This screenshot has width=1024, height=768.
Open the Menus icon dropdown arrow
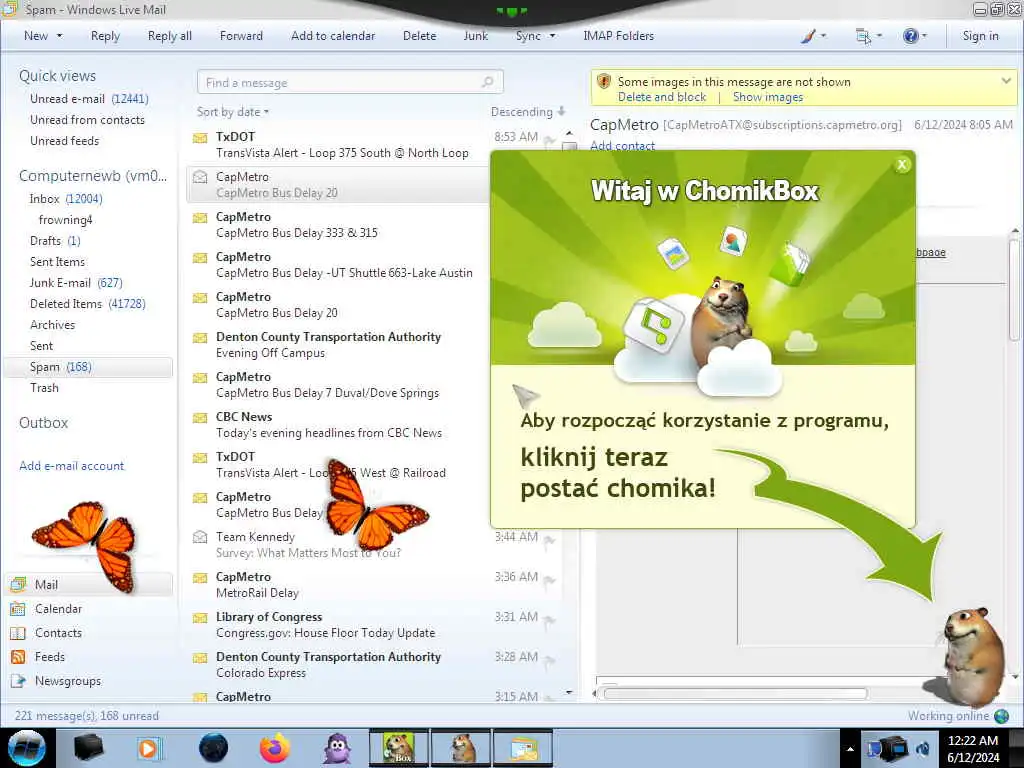pos(879,36)
